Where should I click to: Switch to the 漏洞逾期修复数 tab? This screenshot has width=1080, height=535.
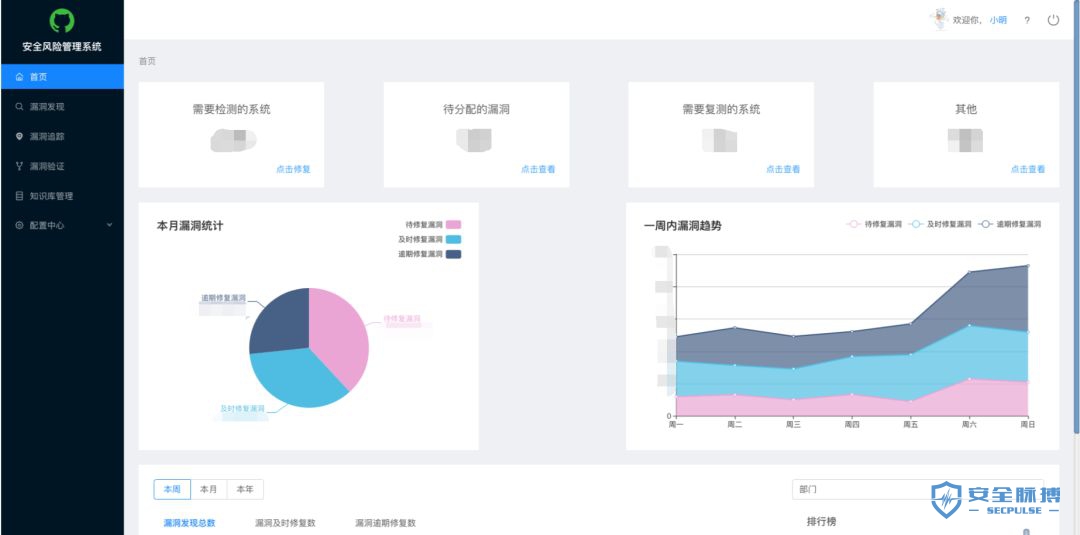[385, 523]
